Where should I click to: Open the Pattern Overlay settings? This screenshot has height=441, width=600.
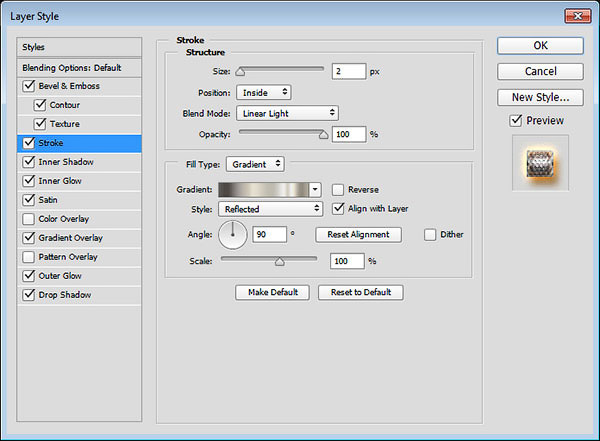pos(68,256)
